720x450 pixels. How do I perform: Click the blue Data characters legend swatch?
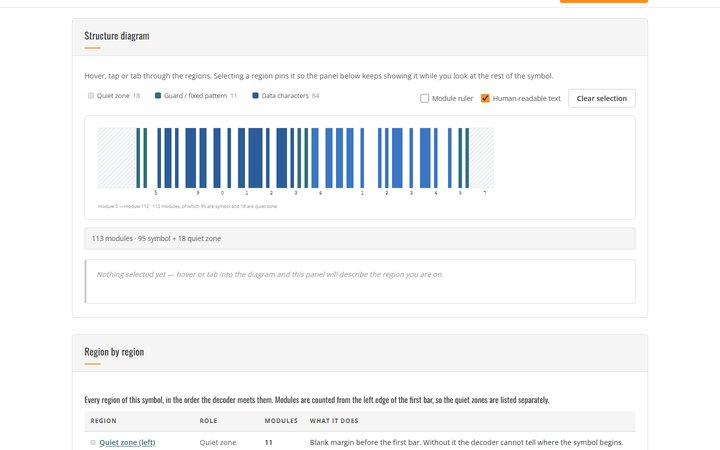click(255, 96)
